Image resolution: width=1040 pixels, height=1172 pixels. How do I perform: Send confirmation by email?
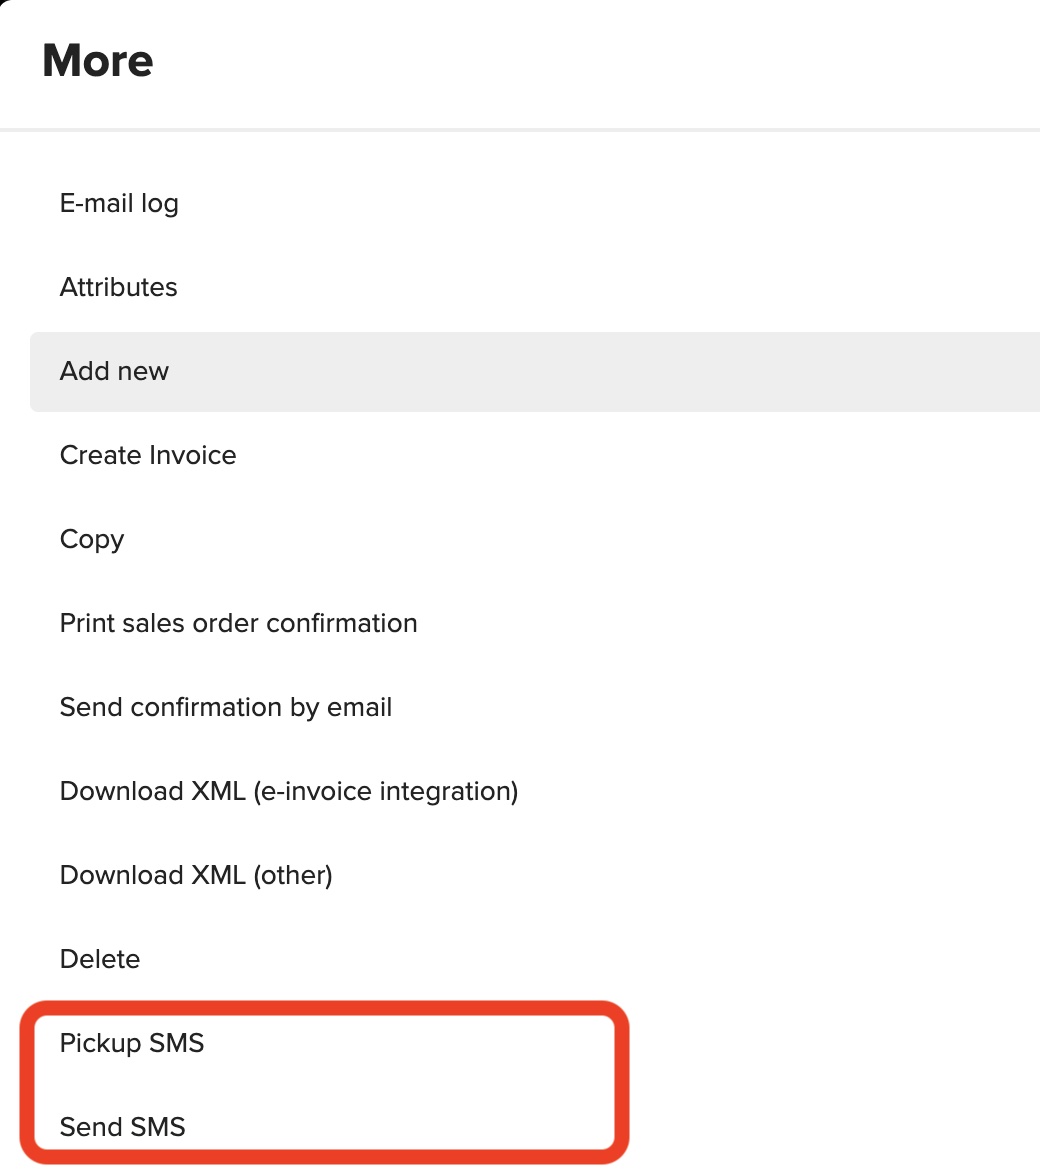225,707
